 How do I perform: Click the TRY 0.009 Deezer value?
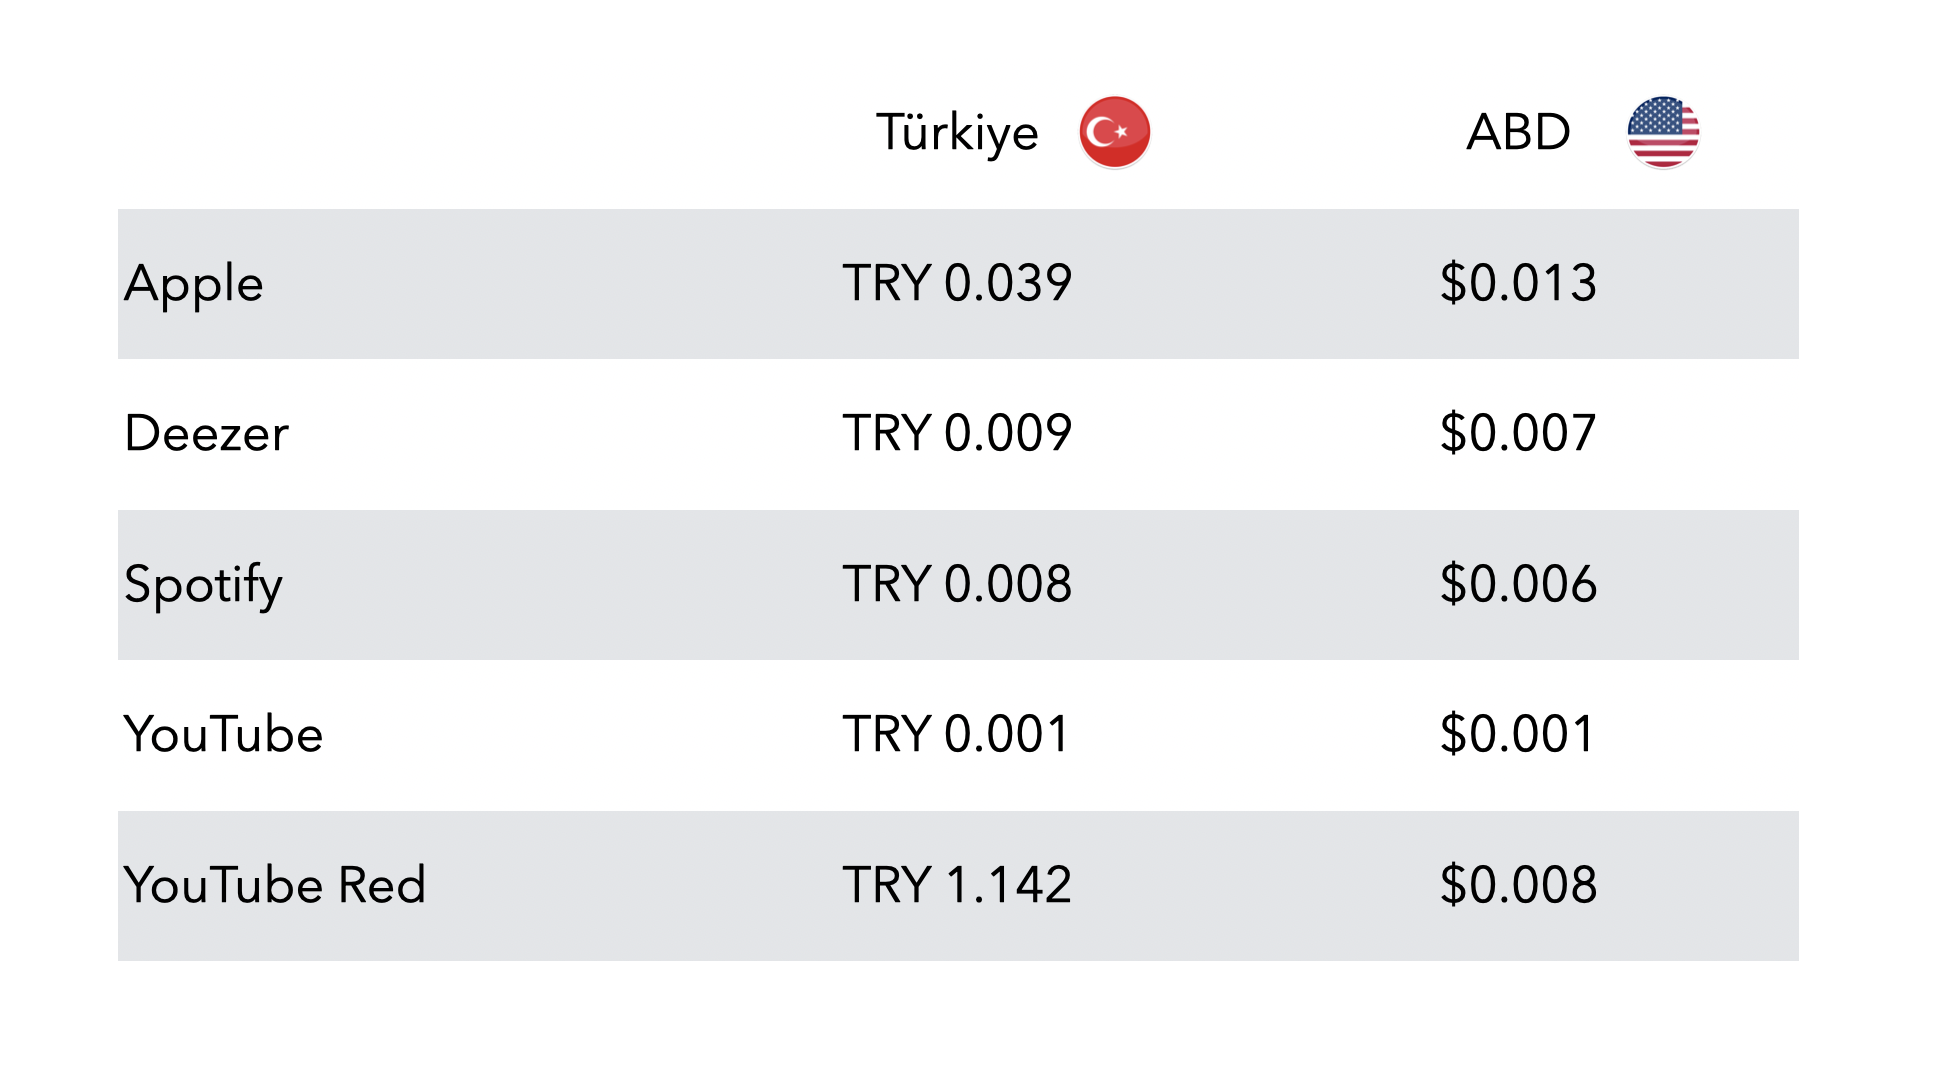point(956,434)
